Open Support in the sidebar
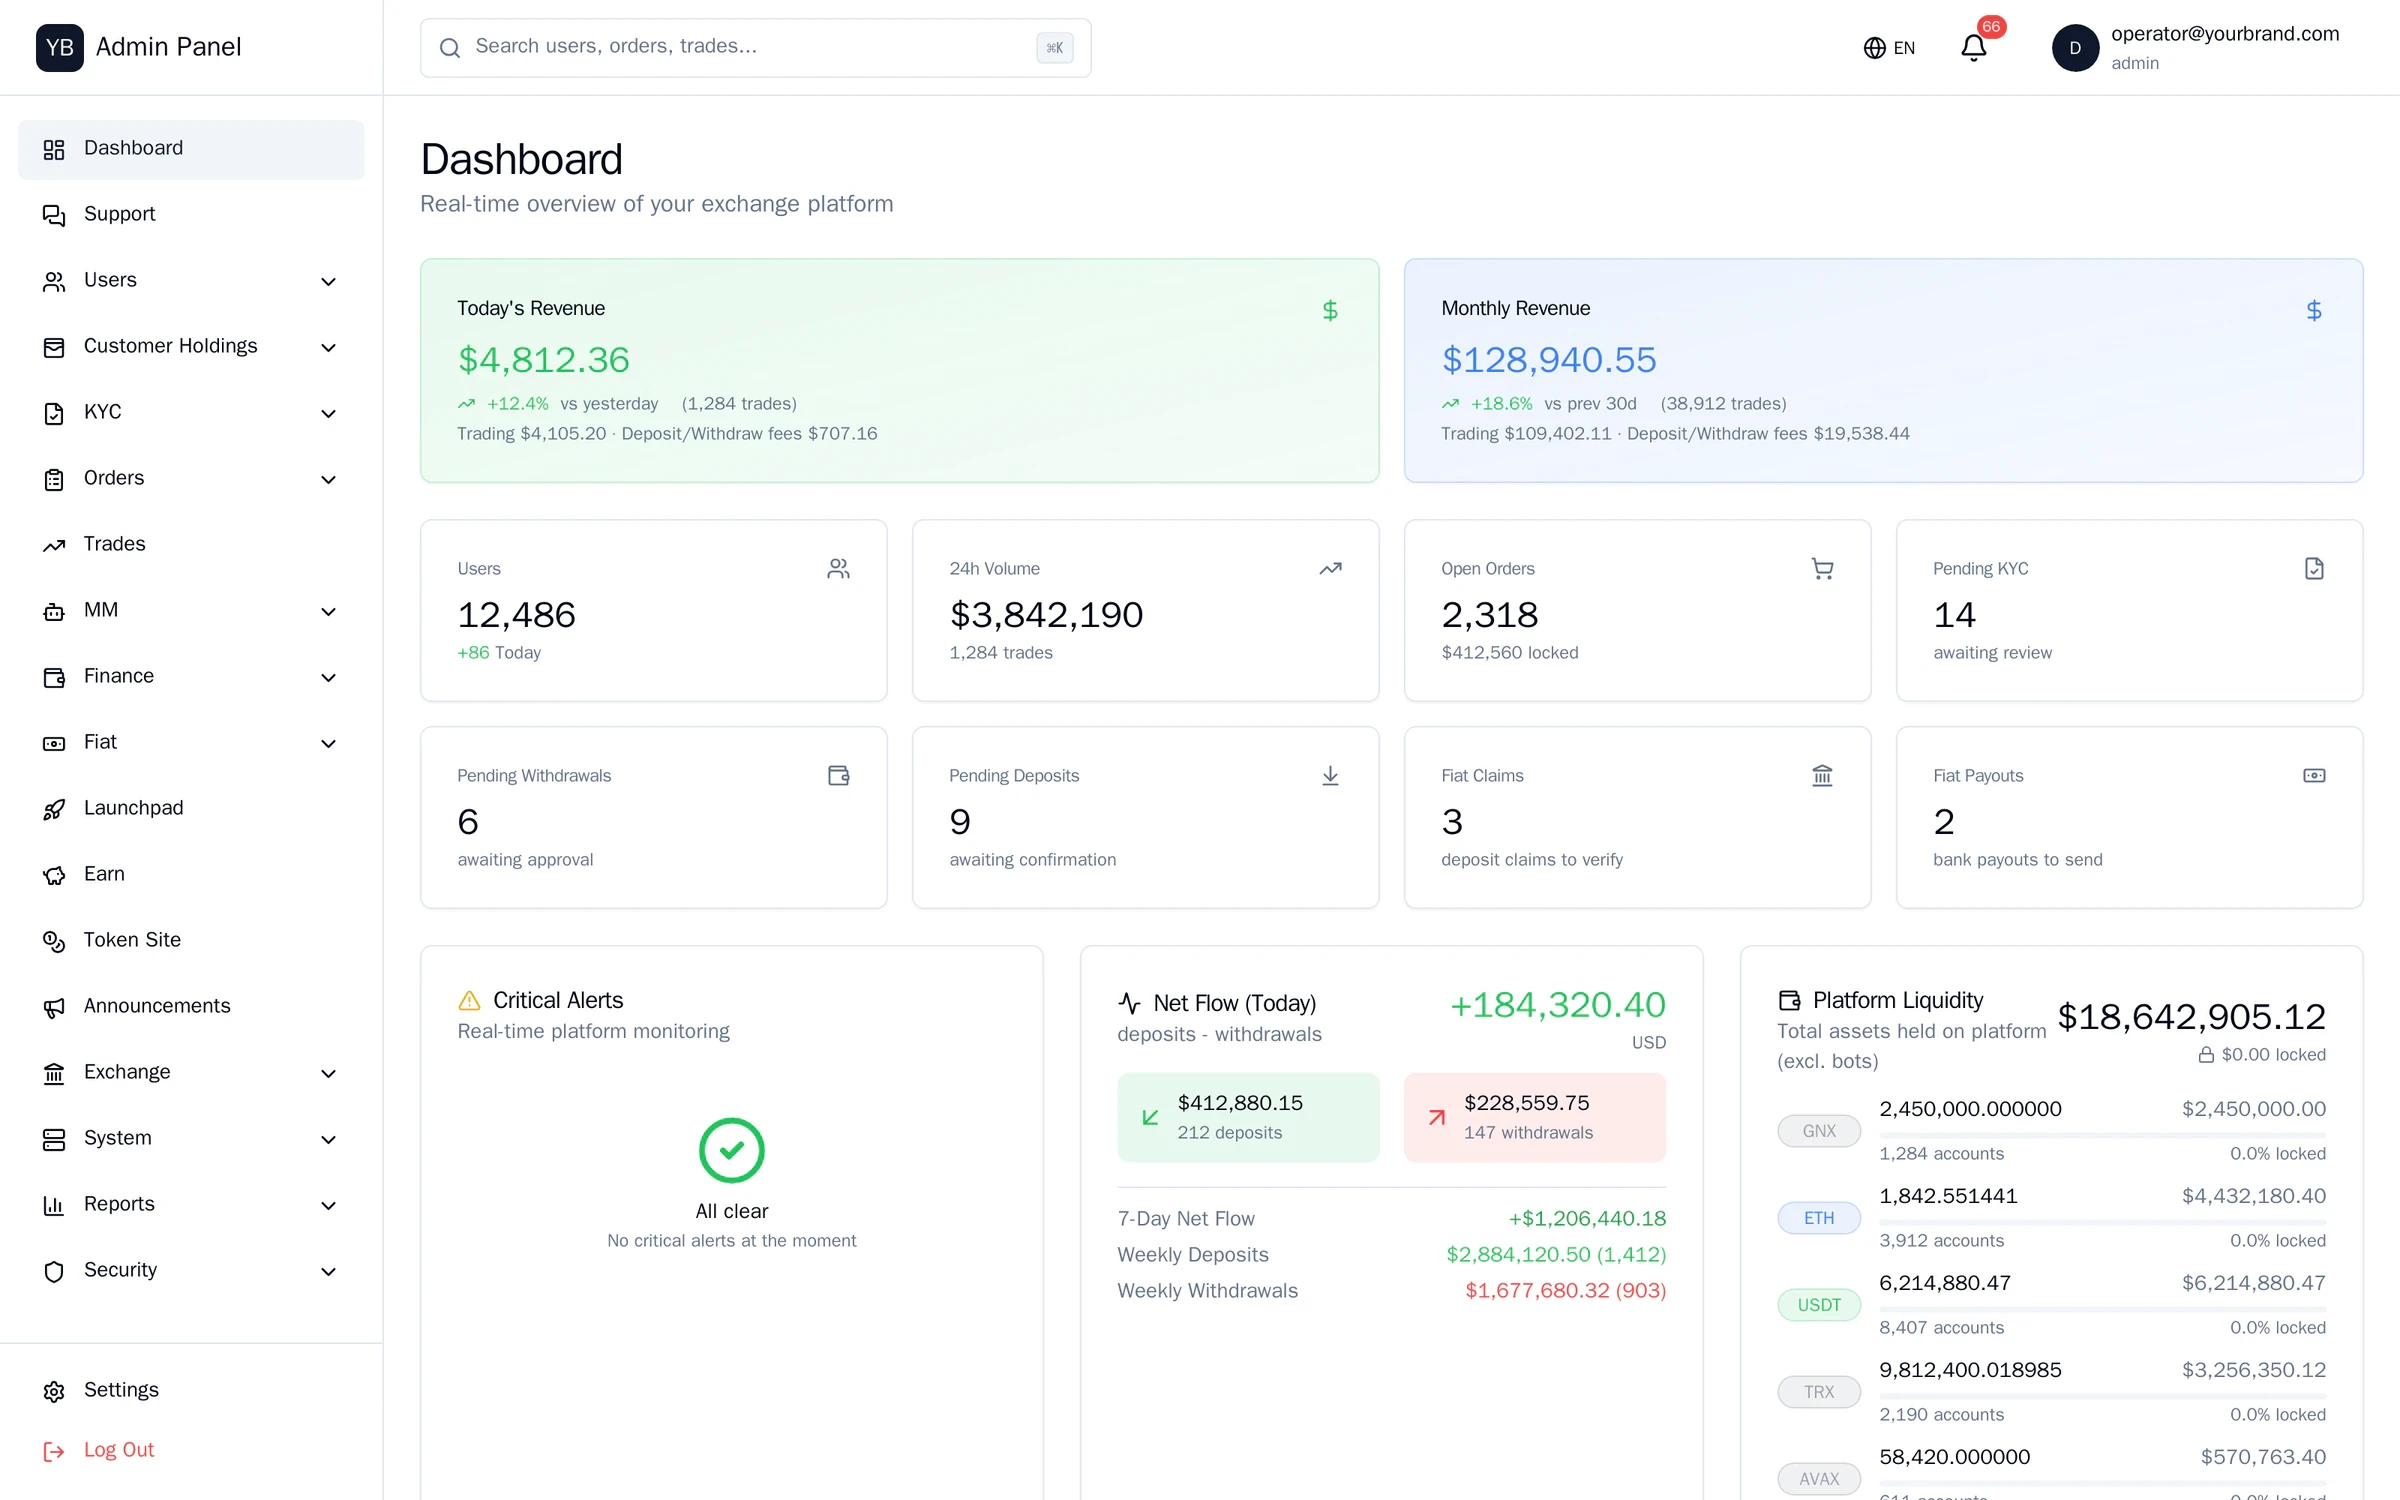The image size is (2400, 1500). point(191,215)
